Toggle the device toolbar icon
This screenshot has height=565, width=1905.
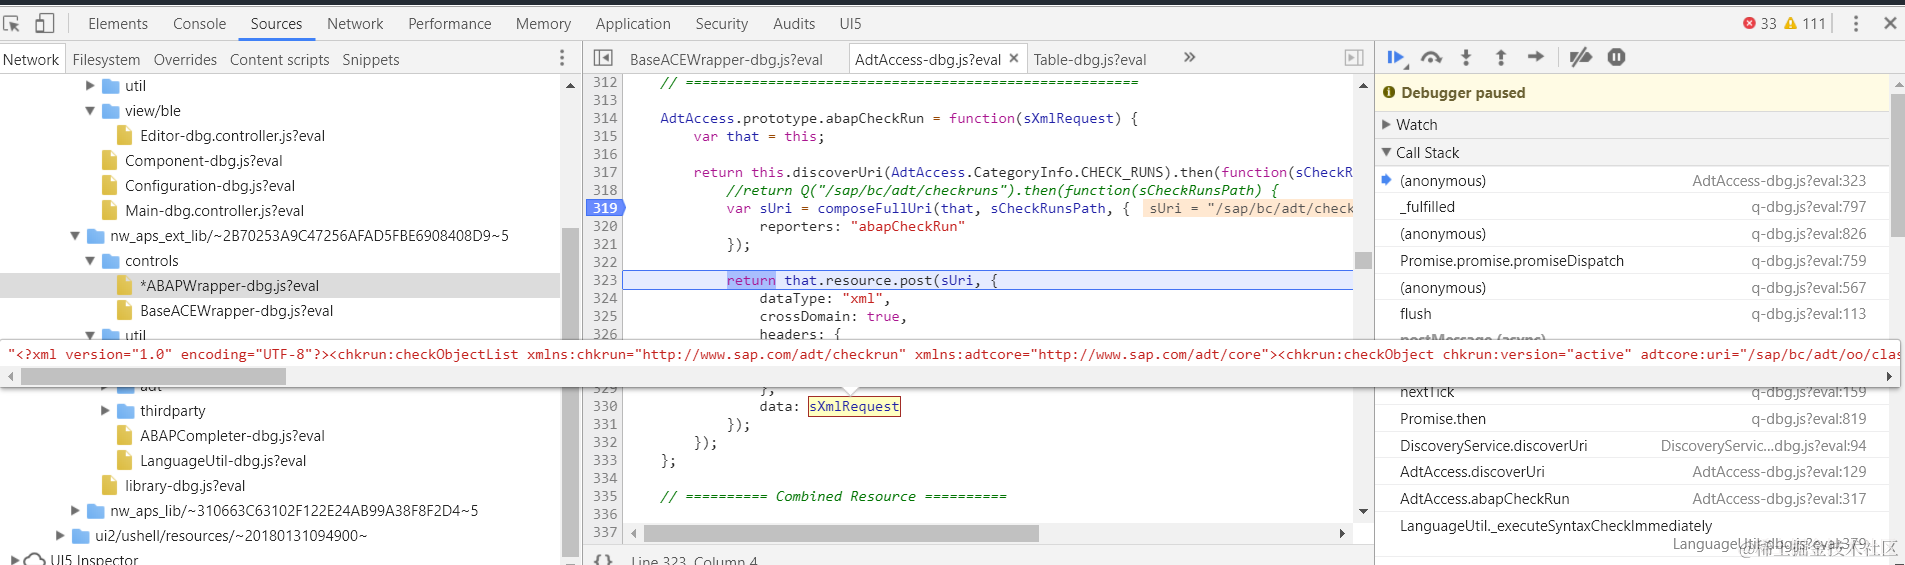tap(44, 23)
